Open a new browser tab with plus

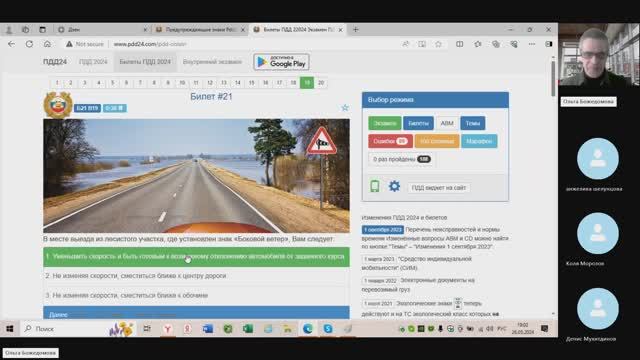pyautogui.click(x=356, y=29)
